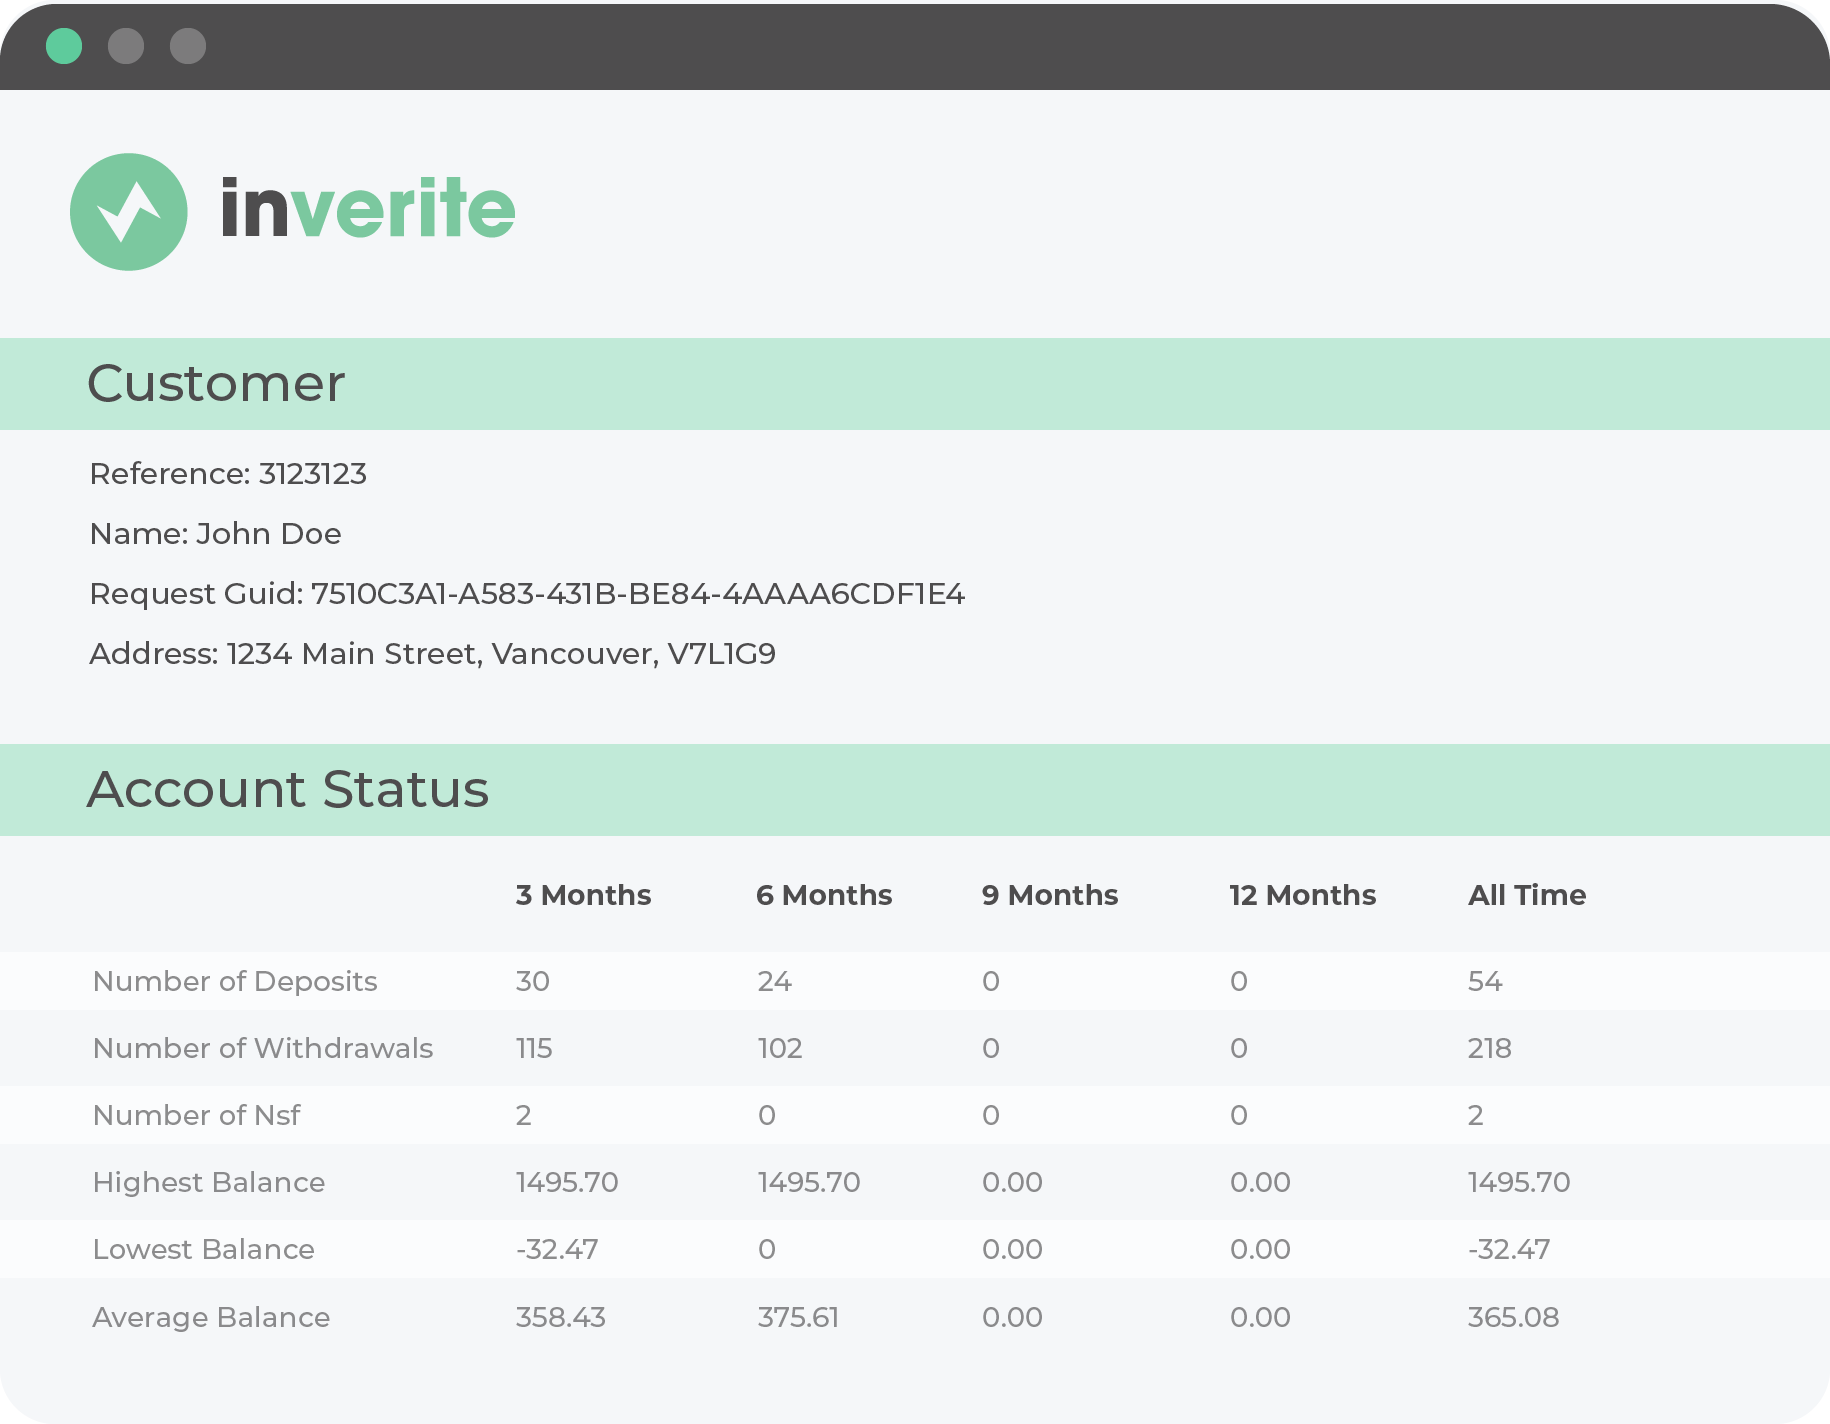Click the 6 Months highest balance 1495.70
This screenshot has width=1830, height=1424.
809,1182
